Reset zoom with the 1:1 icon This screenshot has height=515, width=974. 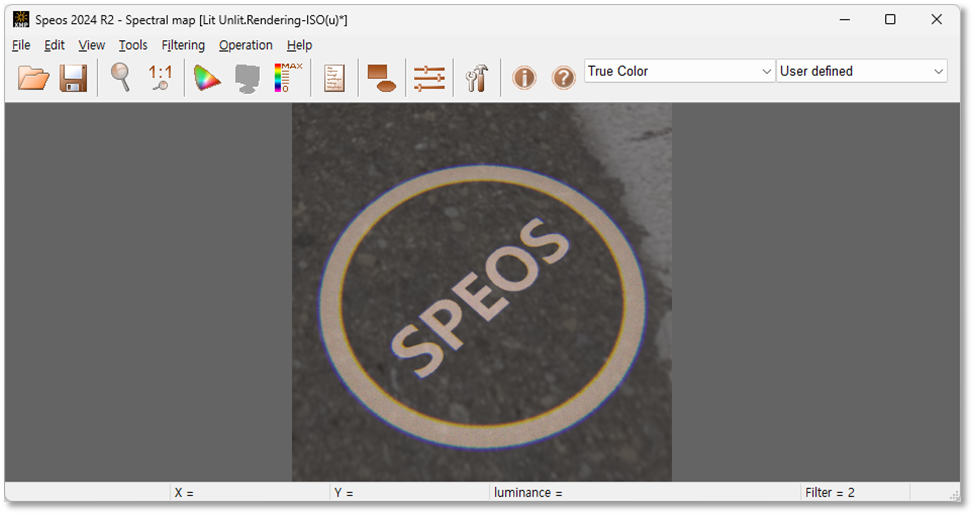pyautogui.click(x=160, y=78)
